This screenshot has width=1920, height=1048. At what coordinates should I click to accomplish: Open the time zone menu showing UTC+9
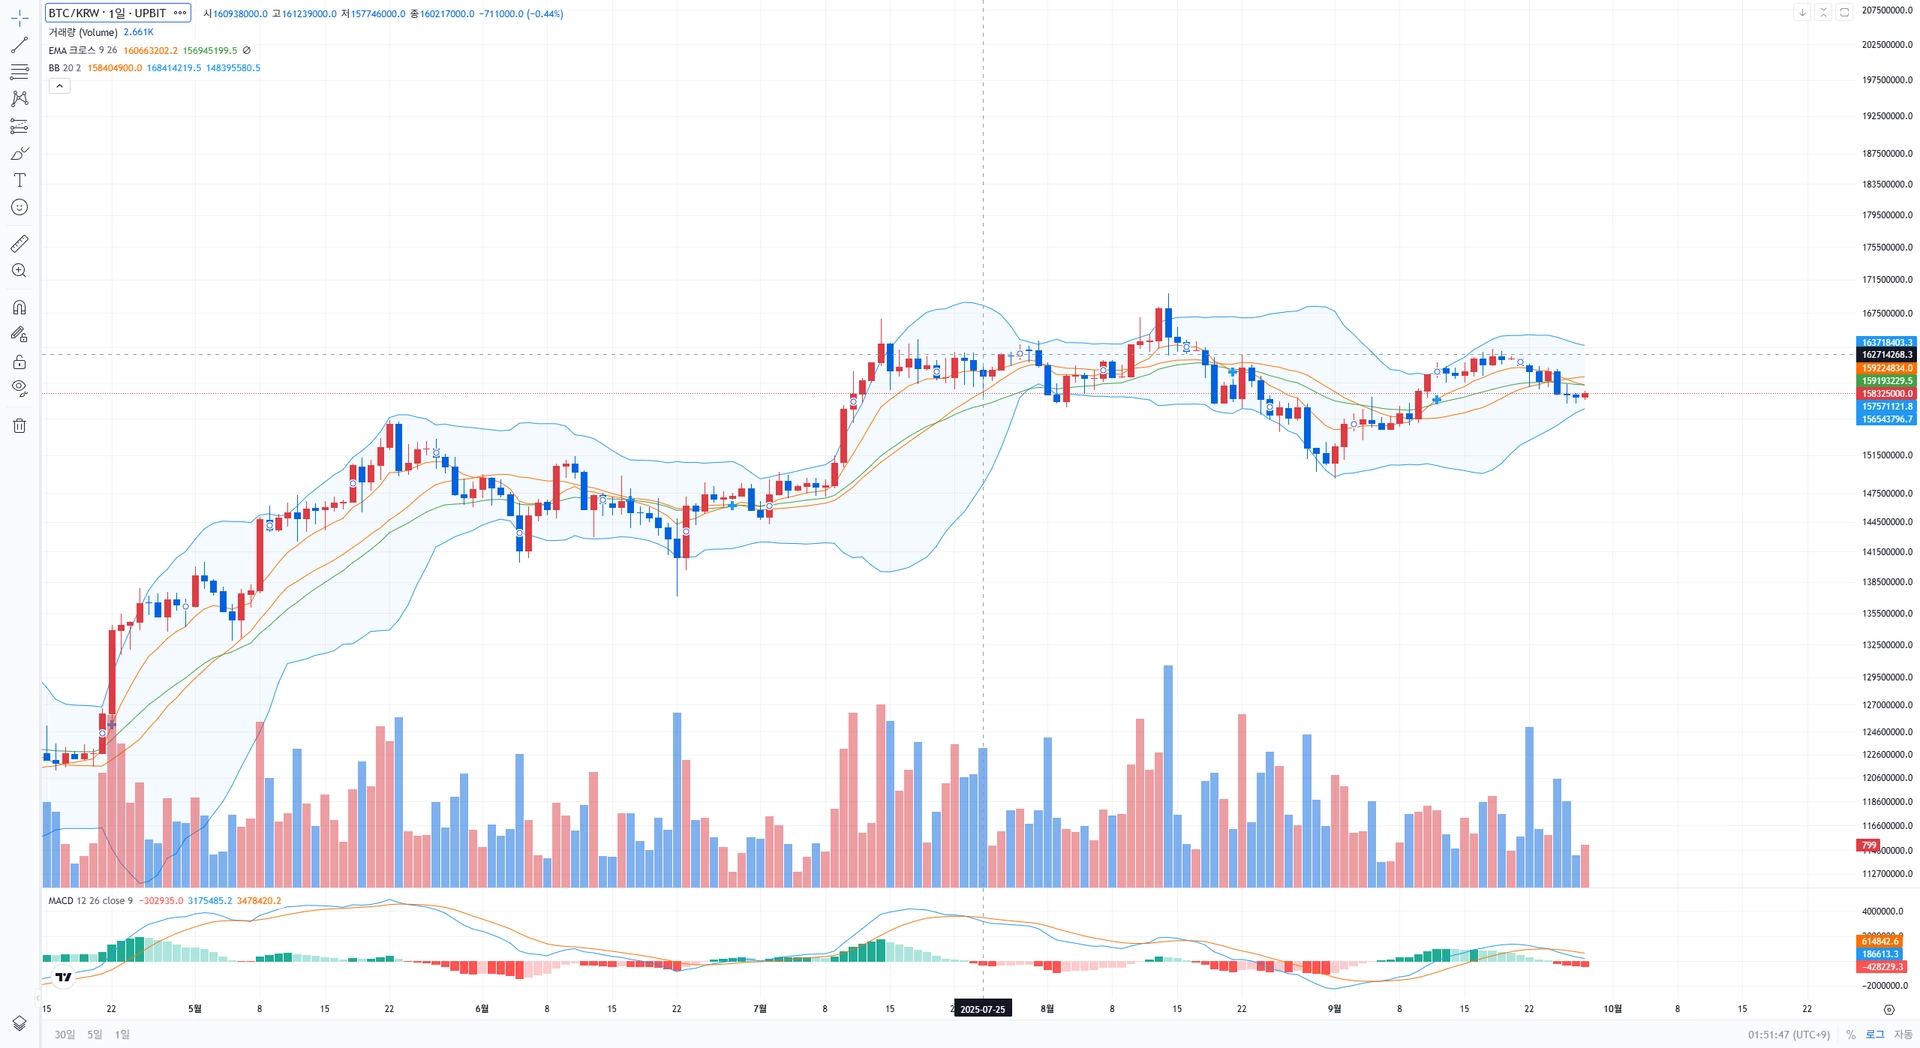click(1788, 1034)
